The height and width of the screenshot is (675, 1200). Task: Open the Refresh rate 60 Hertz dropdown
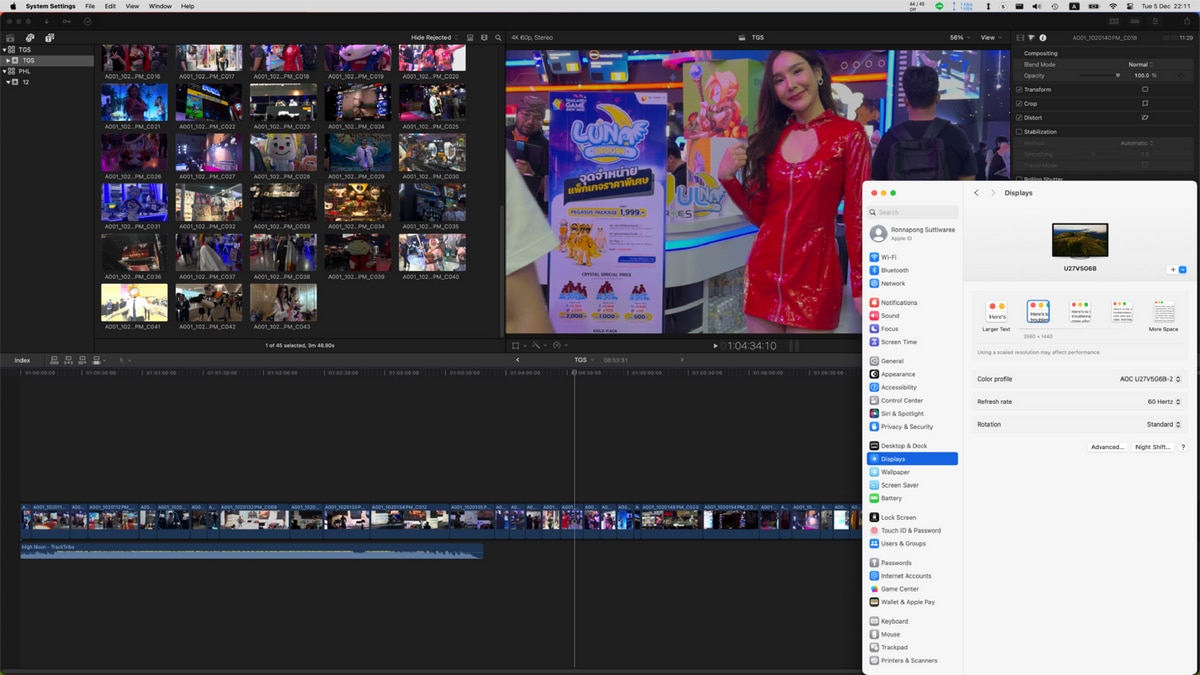coord(1162,402)
